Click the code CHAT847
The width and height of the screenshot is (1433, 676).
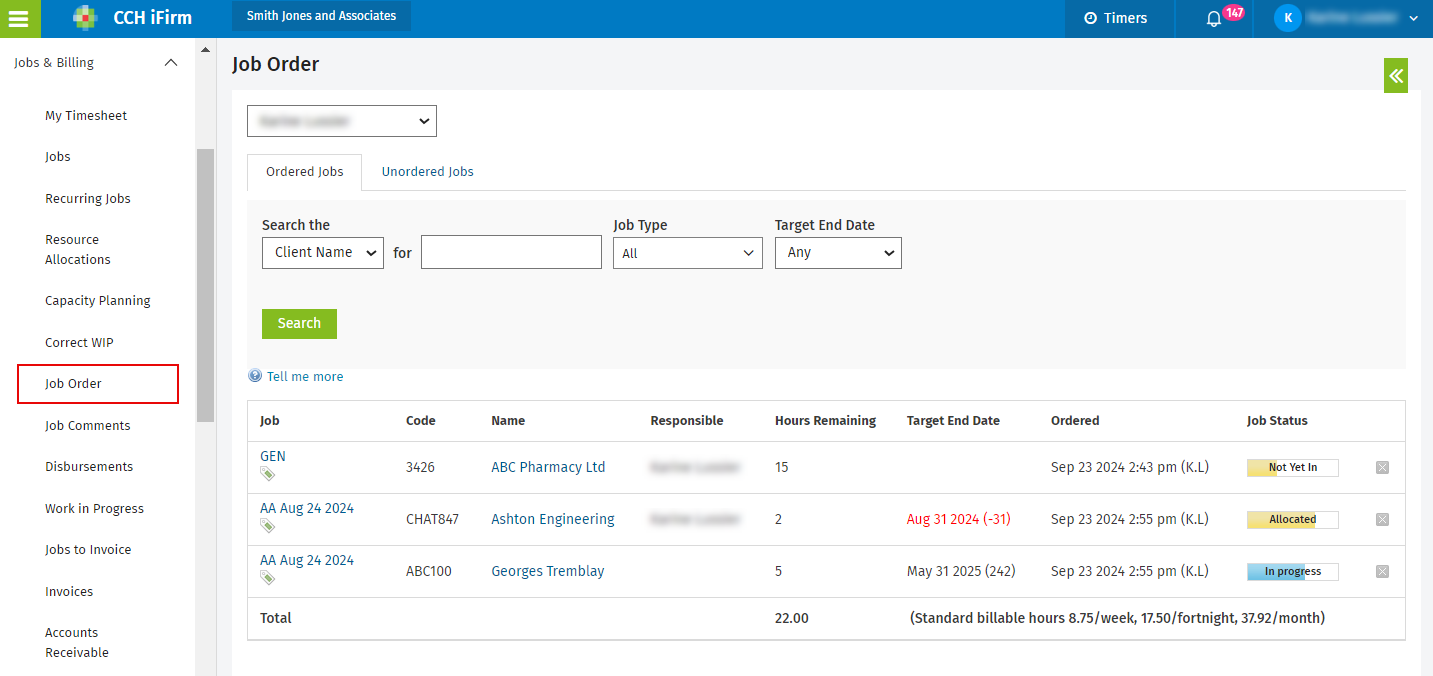pyautogui.click(x=433, y=519)
